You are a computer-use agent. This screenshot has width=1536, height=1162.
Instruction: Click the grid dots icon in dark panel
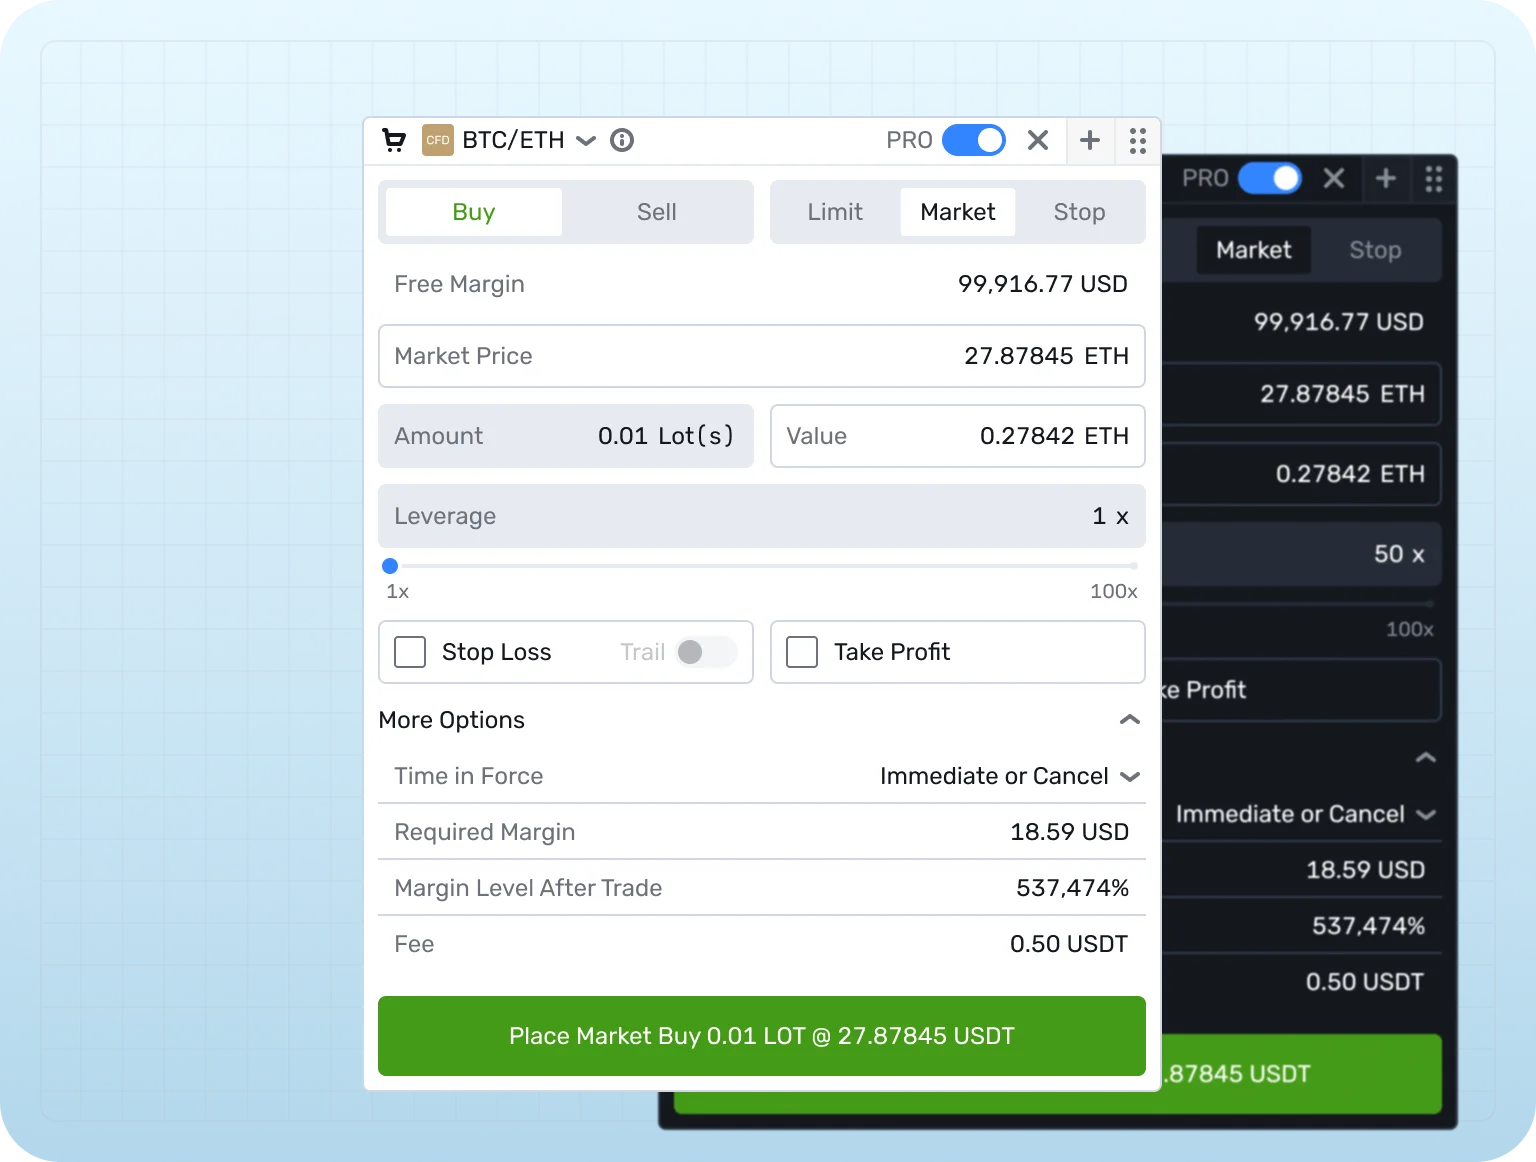coord(1434,179)
